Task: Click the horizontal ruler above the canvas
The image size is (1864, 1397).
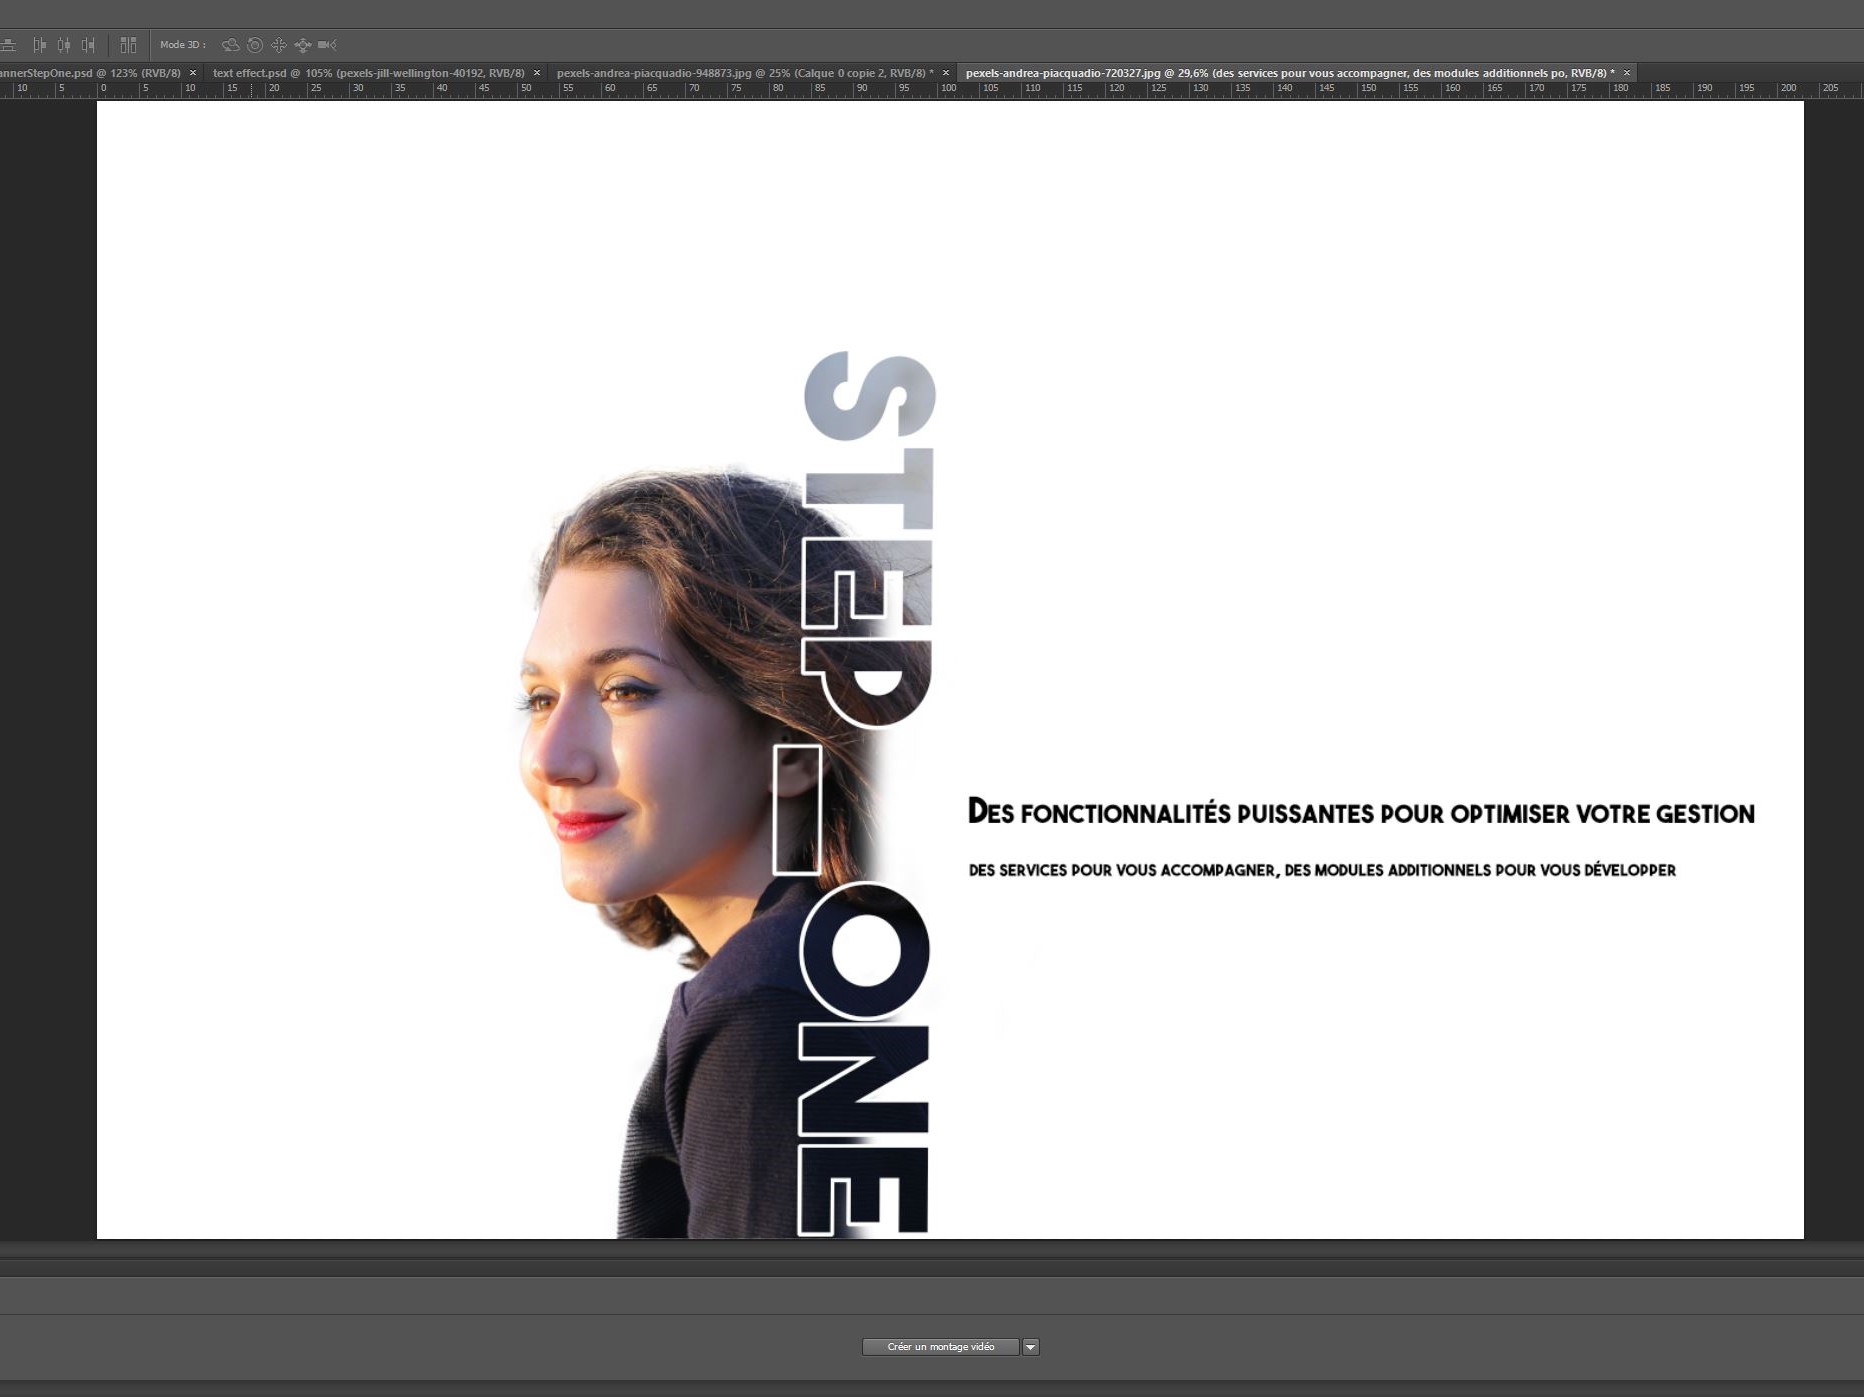Action: (x=932, y=89)
